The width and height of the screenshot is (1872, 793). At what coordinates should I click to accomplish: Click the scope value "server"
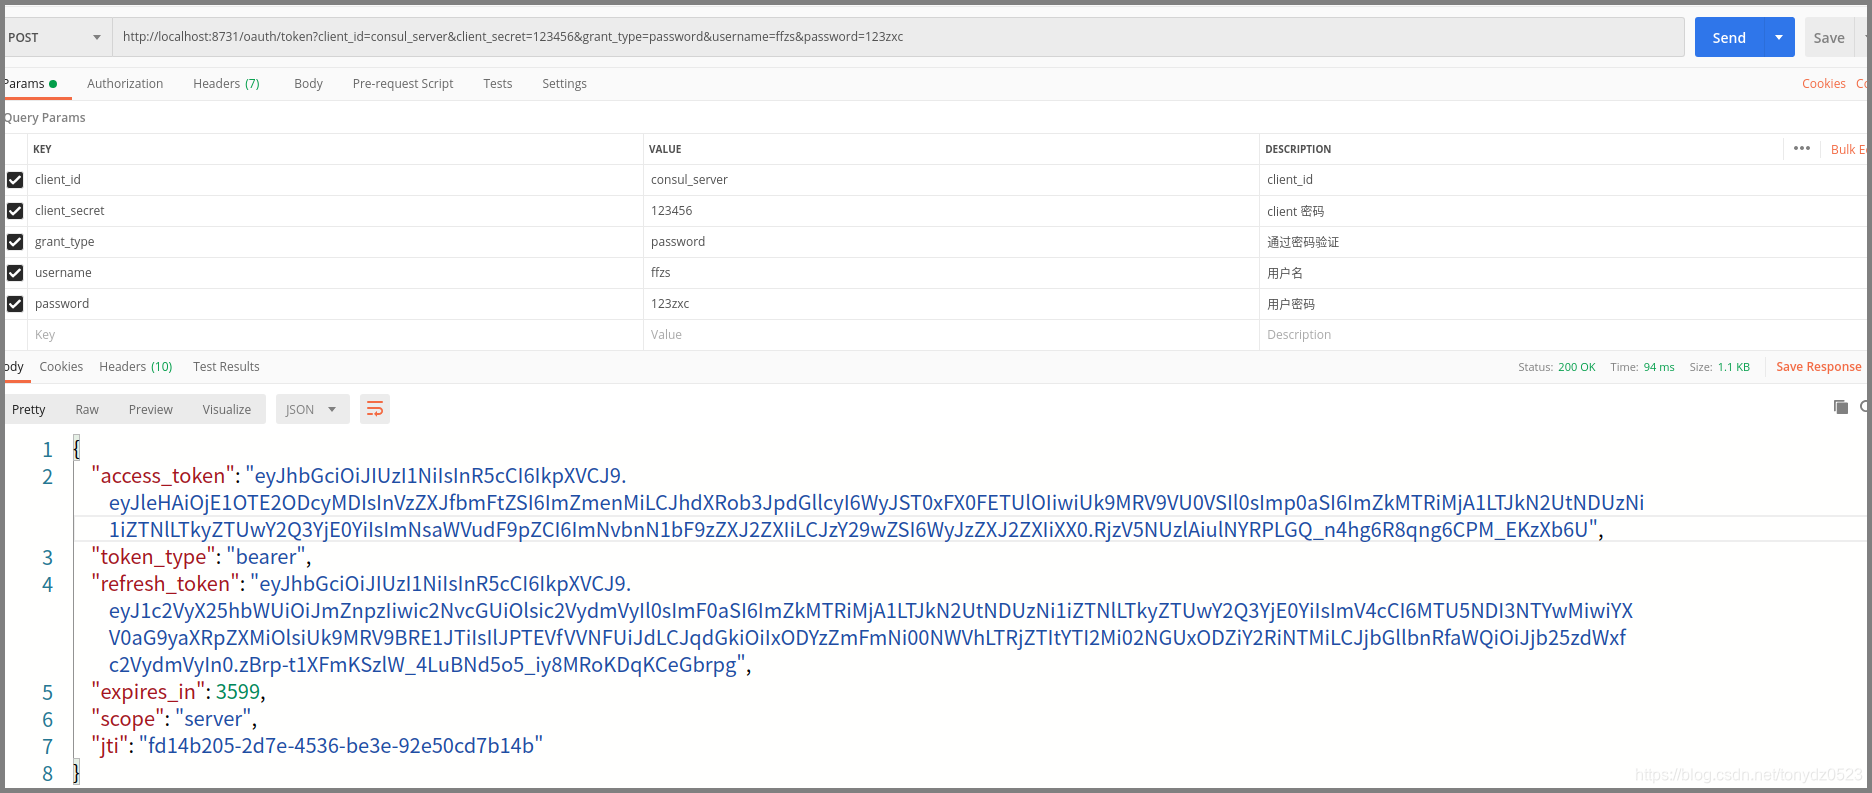click(x=213, y=719)
